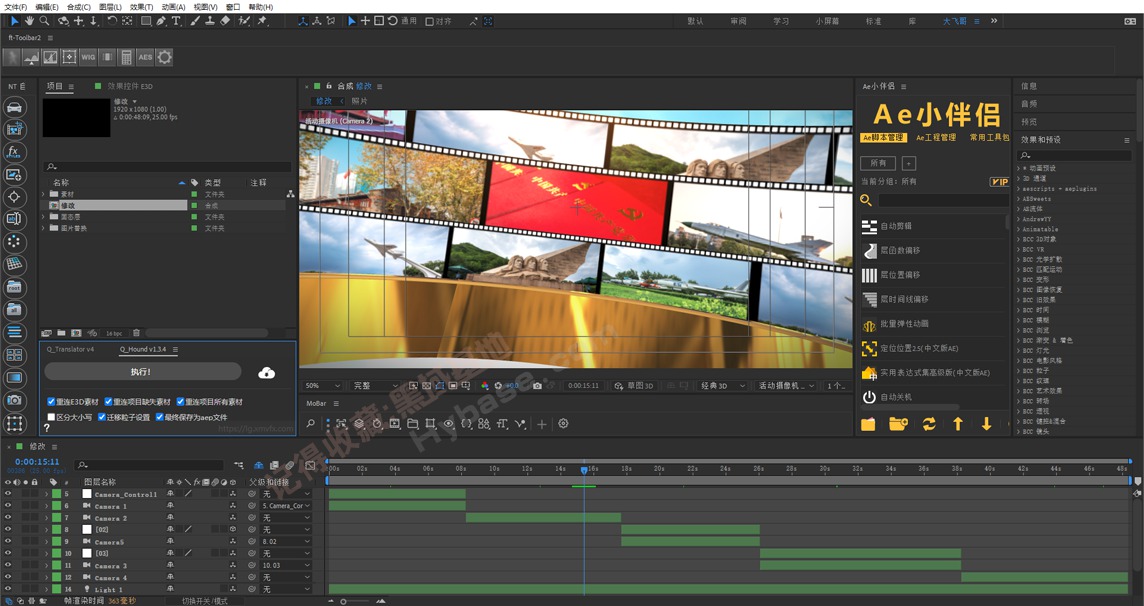Hide the Camera_Control1 layer
This screenshot has height=606, width=1144.
8,494
